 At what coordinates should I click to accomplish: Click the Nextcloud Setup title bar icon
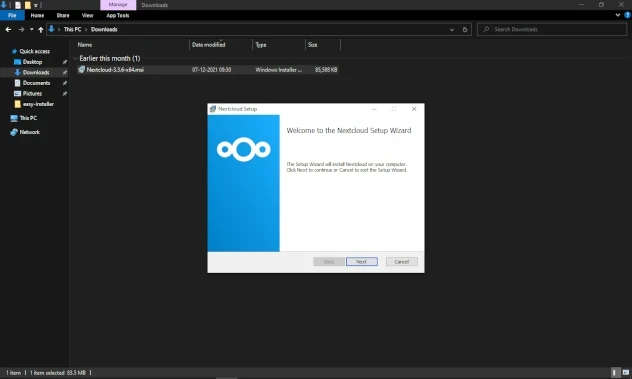click(x=213, y=109)
